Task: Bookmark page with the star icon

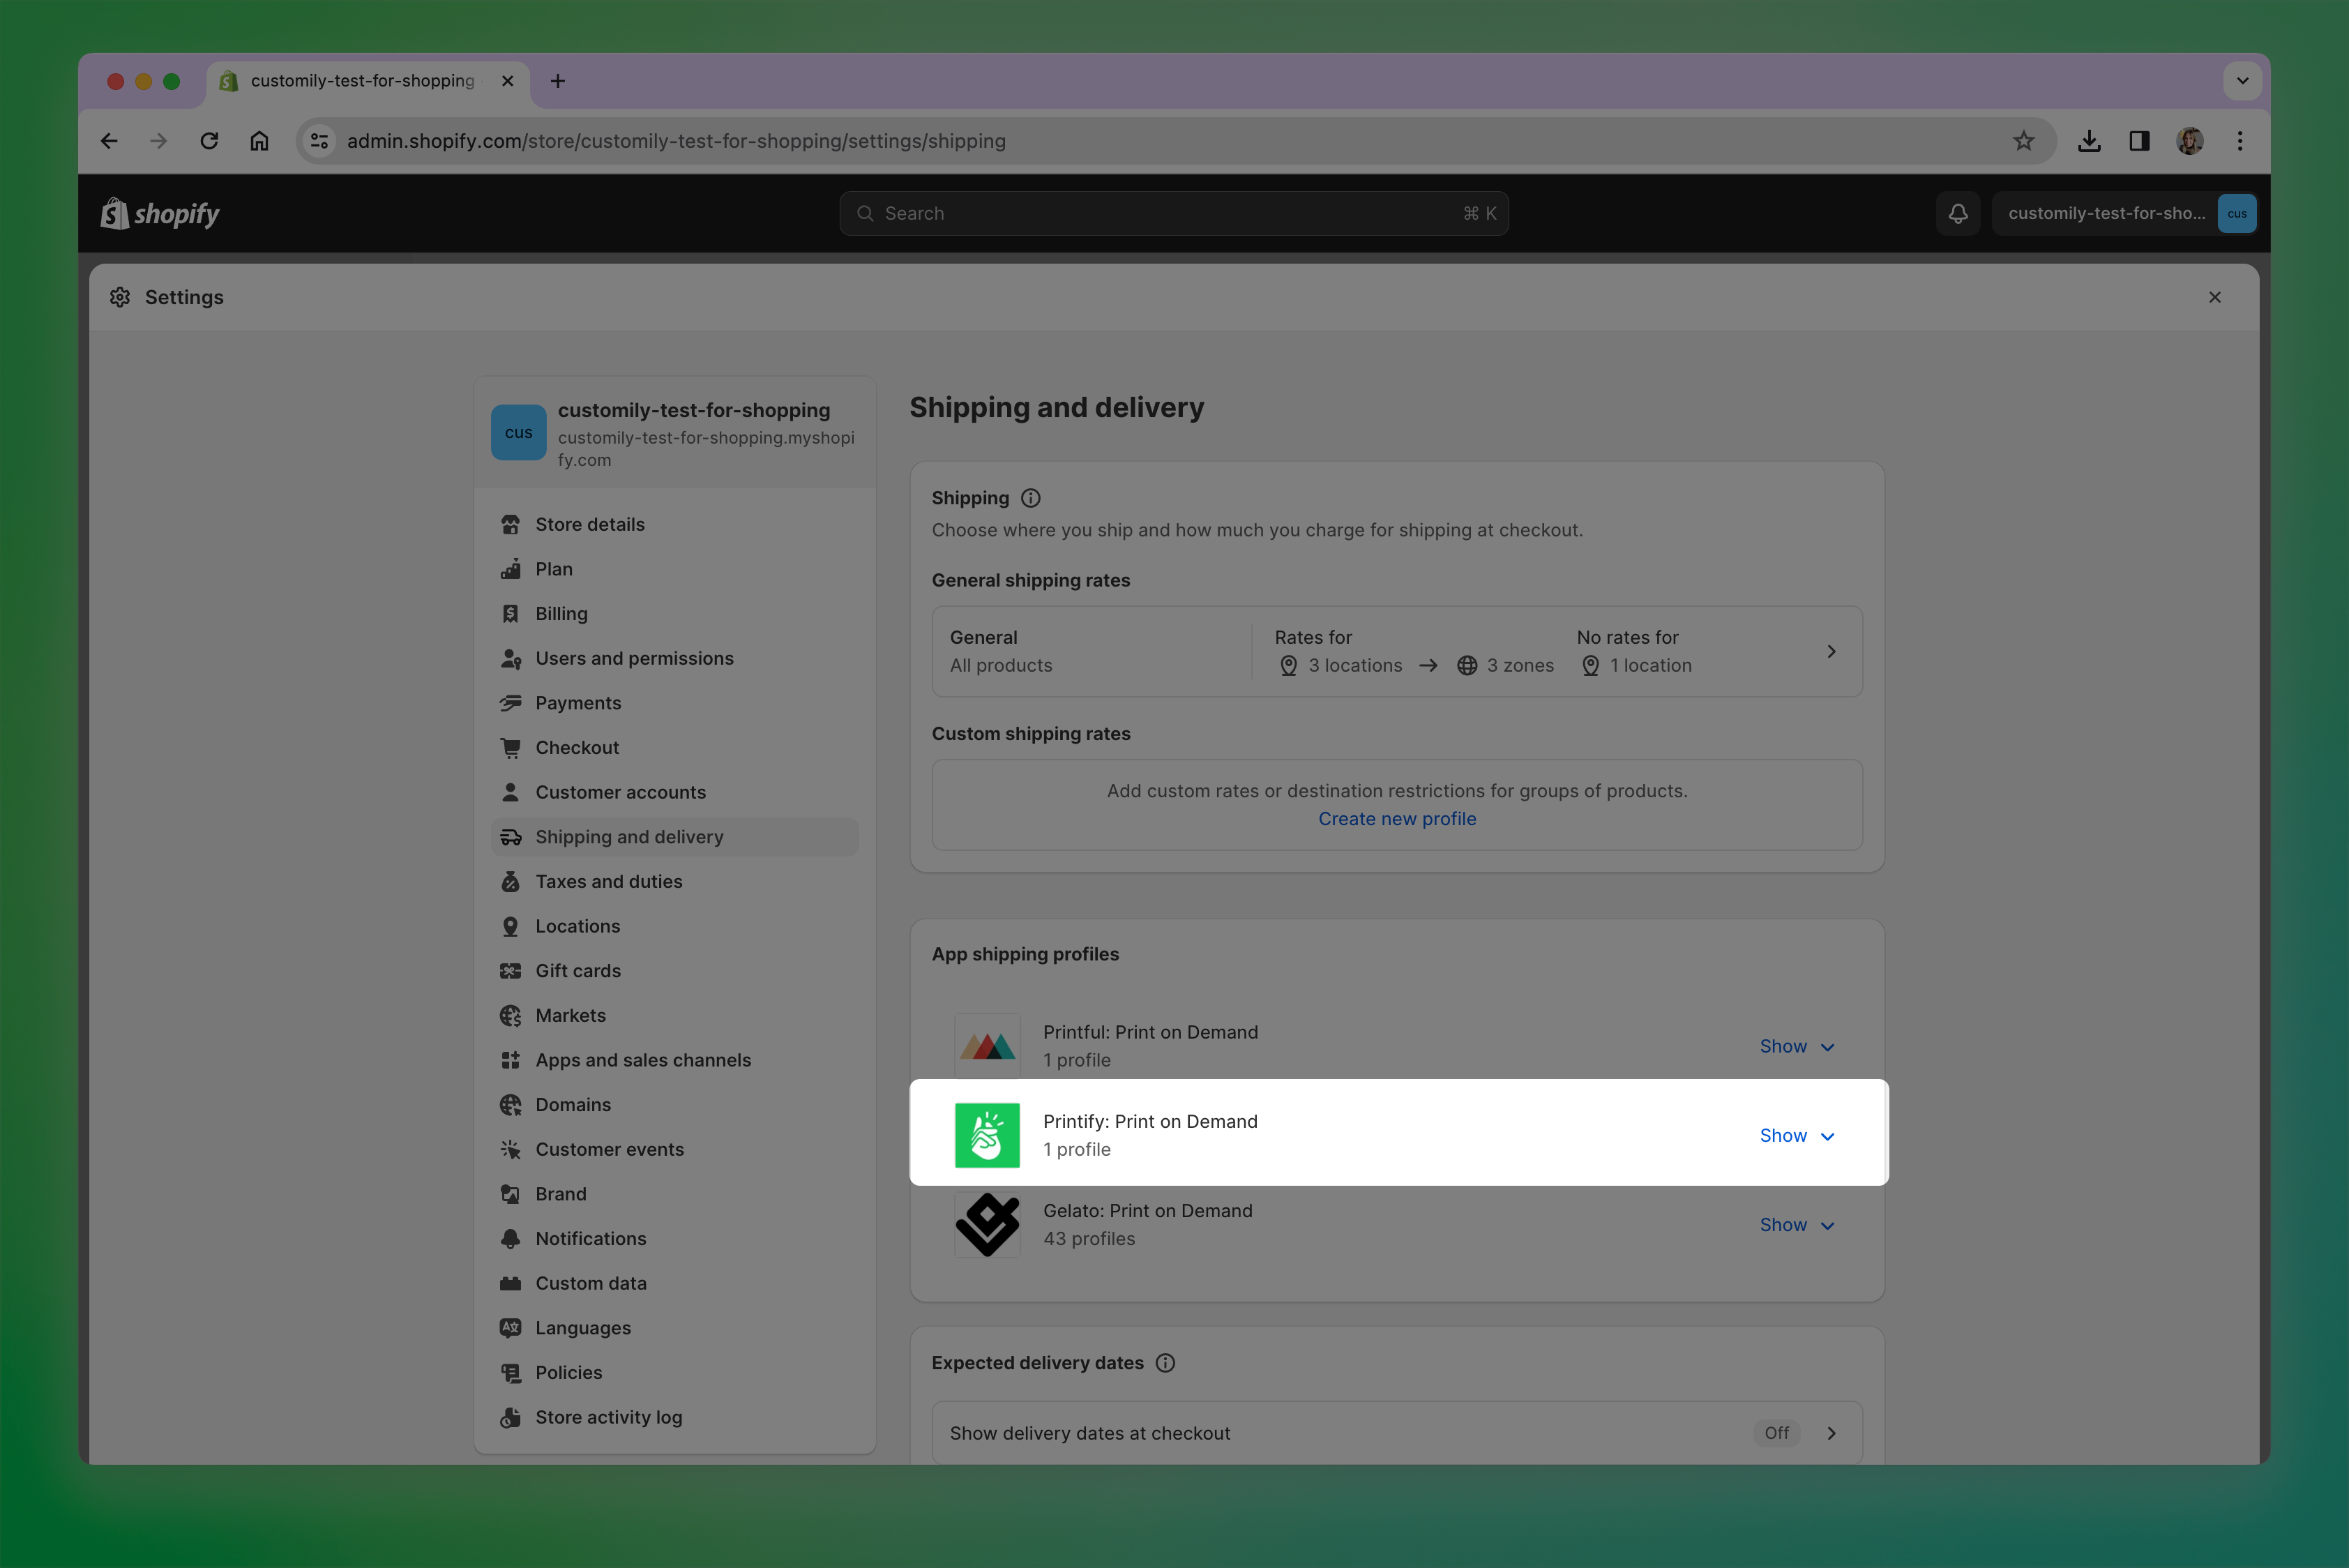Action: pos(2023,141)
